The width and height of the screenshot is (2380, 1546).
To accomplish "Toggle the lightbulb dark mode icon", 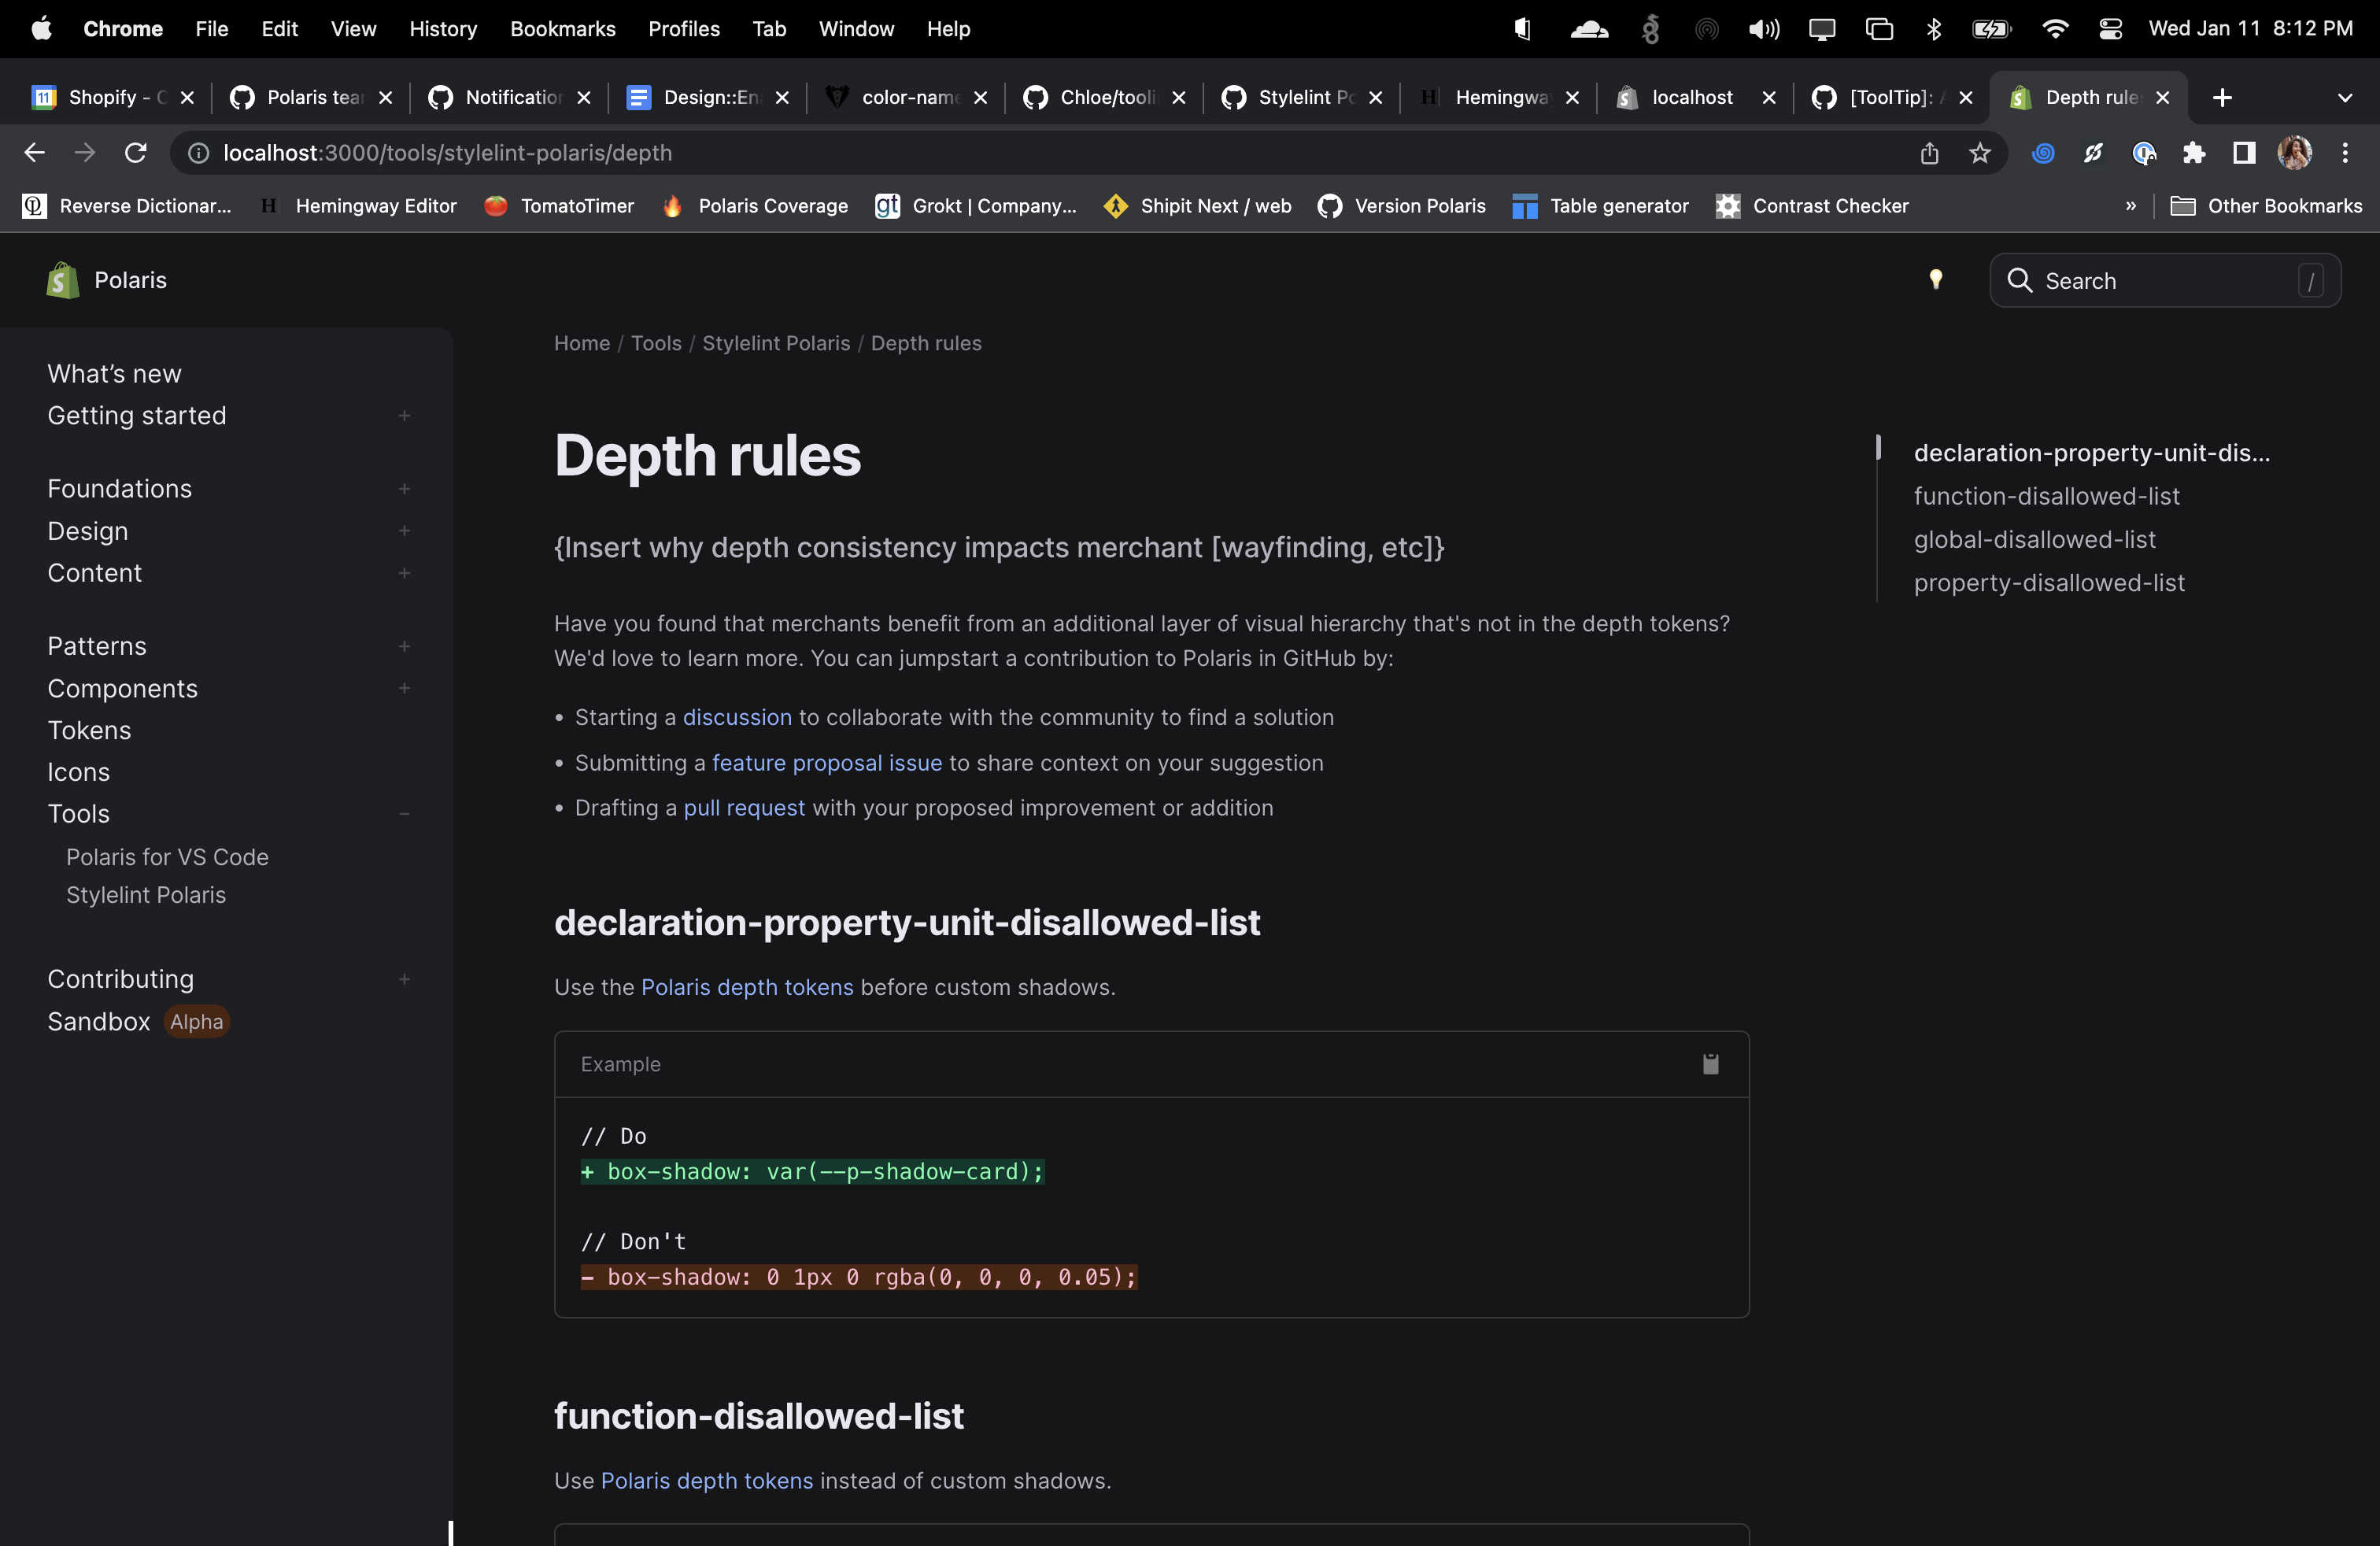I will coord(1935,280).
